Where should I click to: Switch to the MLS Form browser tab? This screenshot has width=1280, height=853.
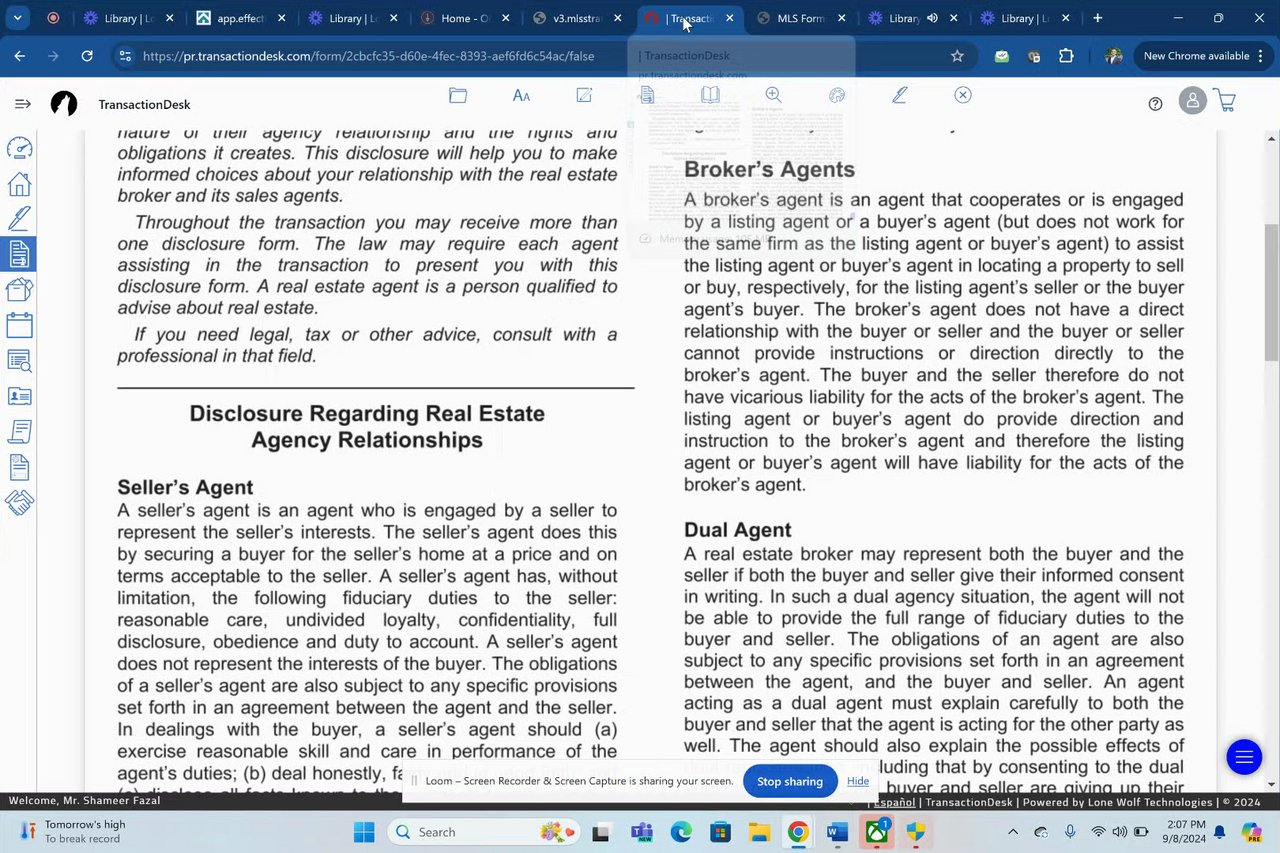click(x=801, y=18)
